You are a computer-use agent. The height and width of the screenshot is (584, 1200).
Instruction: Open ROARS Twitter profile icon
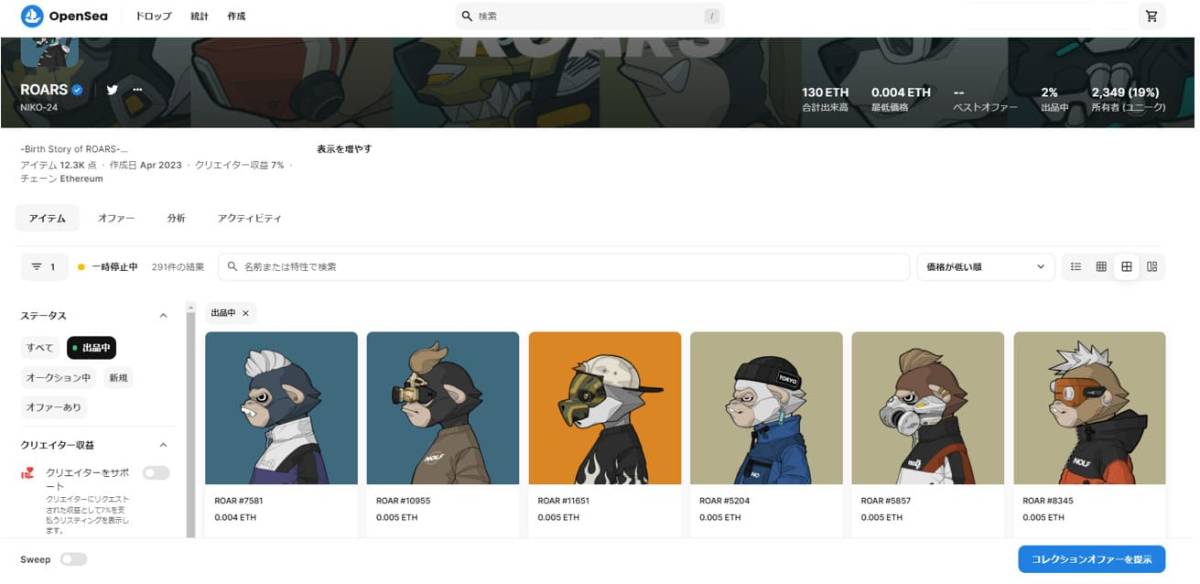pos(112,89)
